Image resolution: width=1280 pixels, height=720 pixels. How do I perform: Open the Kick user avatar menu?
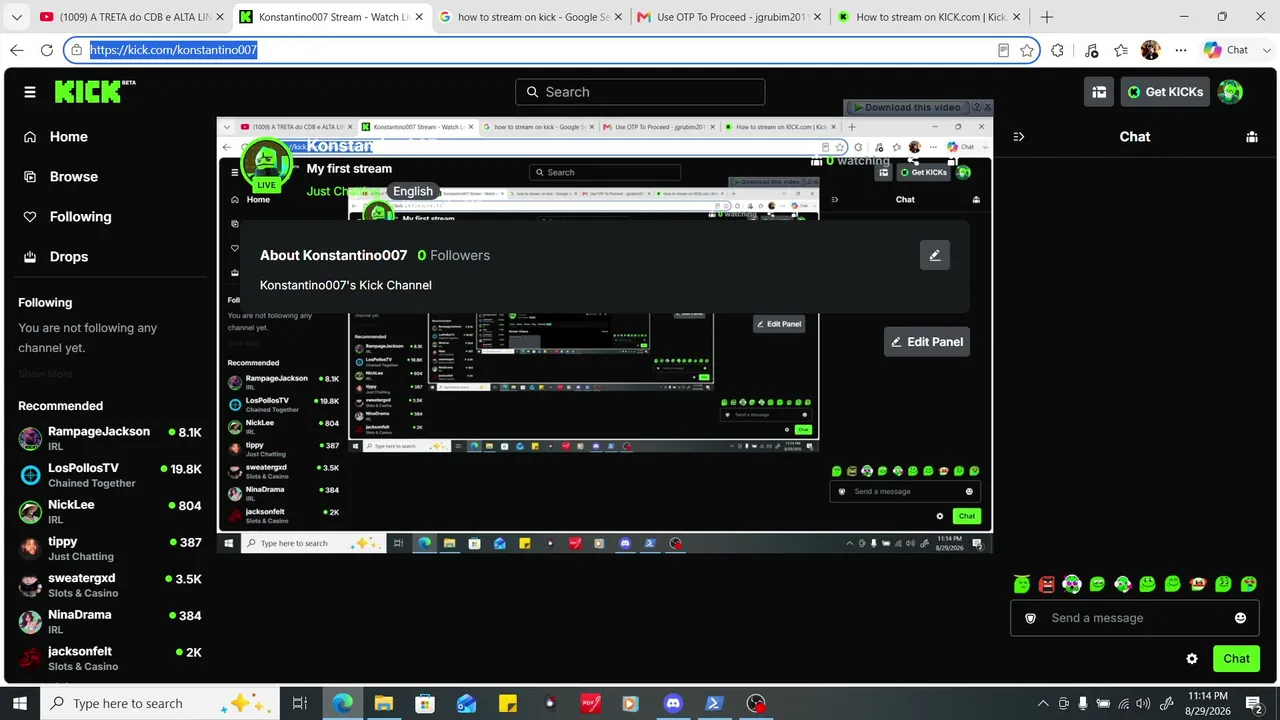pyautogui.click(x=1230, y=92)
